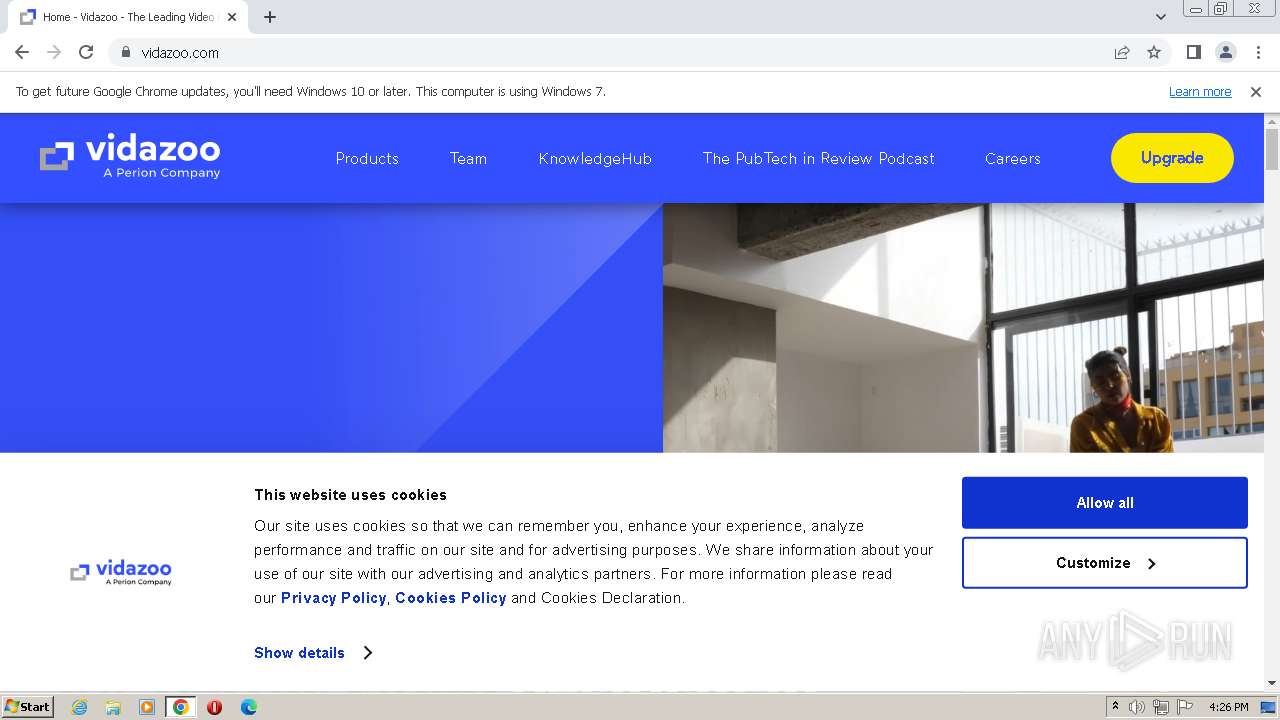Click the Vidazoo logo in the header
The height and width of the screenshot is (720, 1280).
point(130,157)
